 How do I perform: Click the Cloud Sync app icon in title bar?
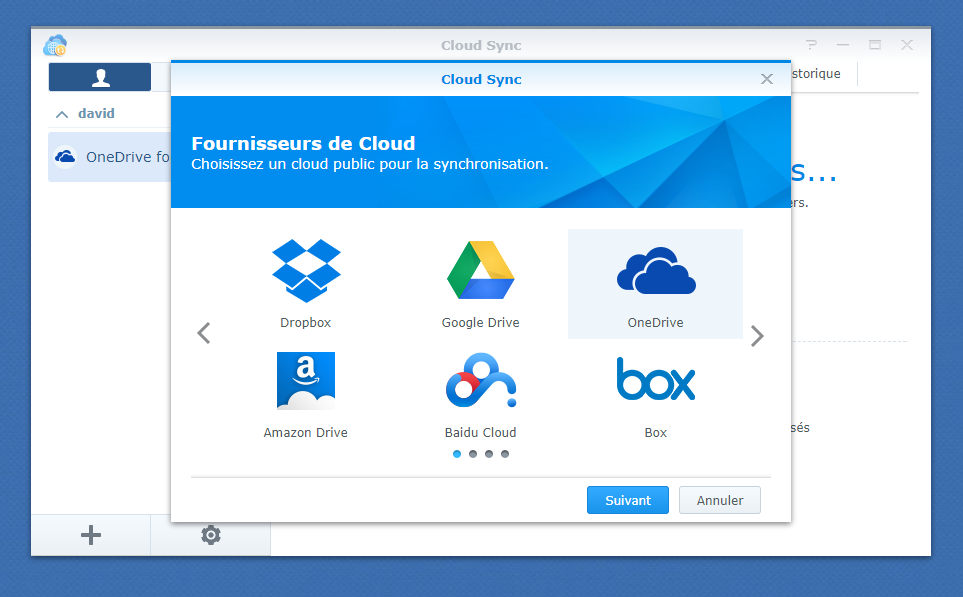coord(55,45)
